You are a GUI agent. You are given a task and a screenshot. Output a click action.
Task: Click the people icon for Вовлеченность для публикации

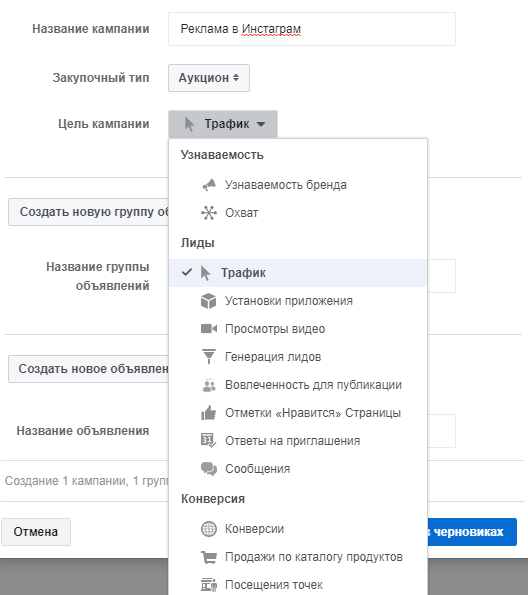[209, 385]
